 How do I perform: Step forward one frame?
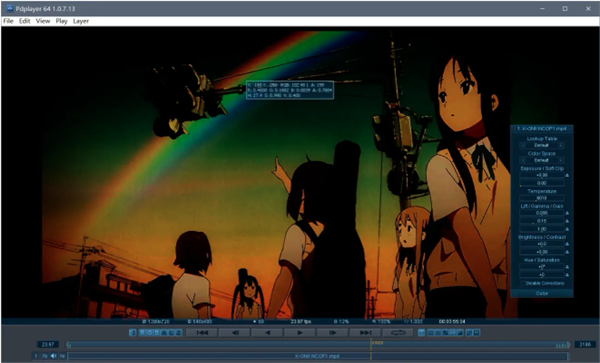click(x=333, y=333)
